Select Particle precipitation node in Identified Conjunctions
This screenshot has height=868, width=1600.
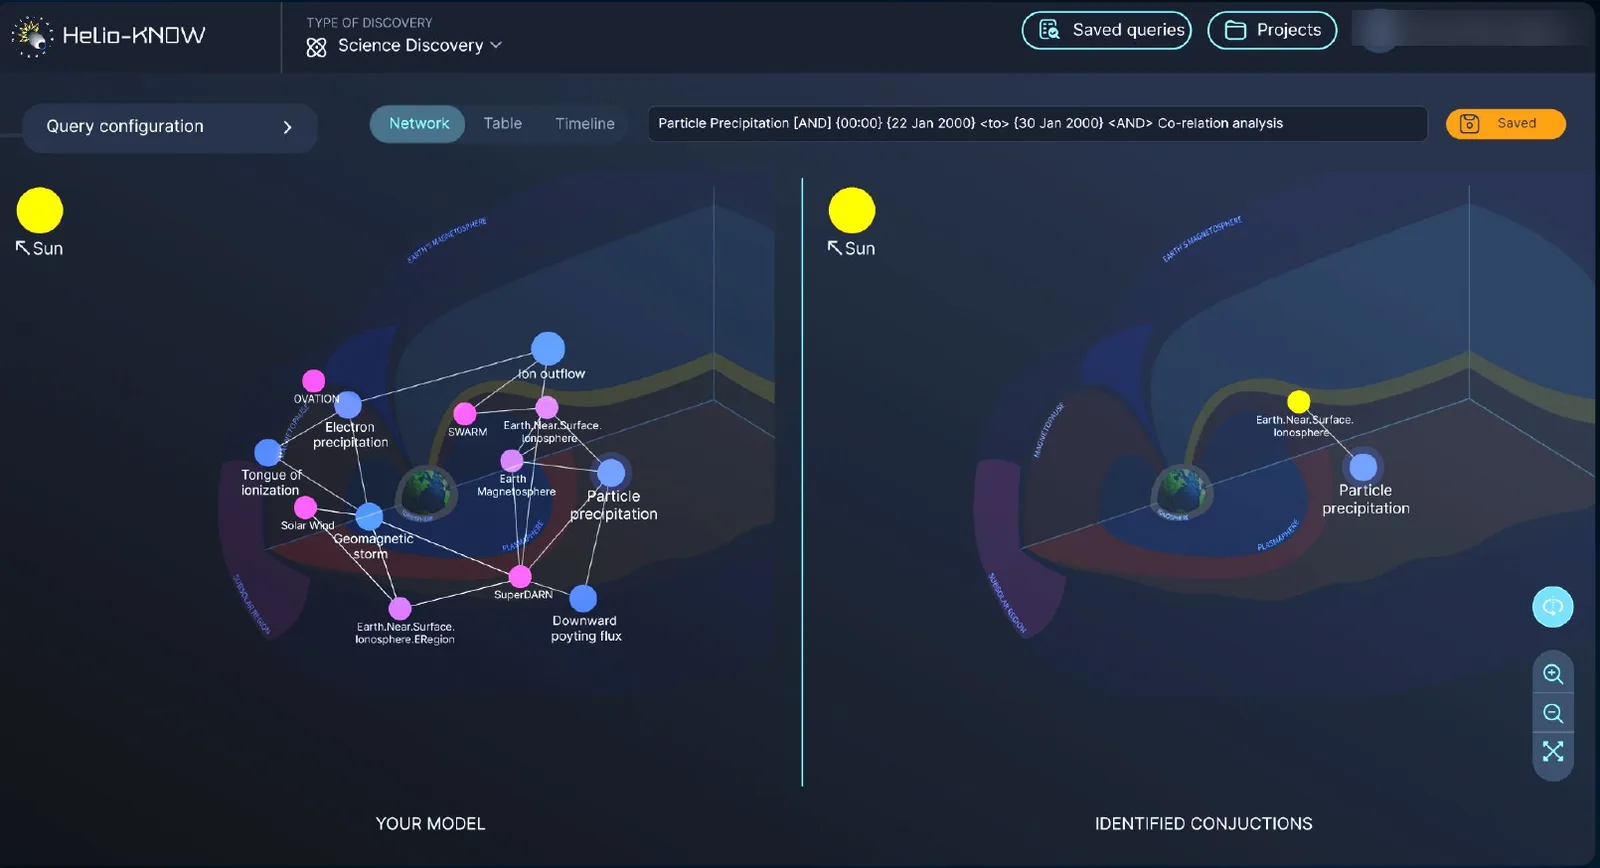(x=1363, y=467)
